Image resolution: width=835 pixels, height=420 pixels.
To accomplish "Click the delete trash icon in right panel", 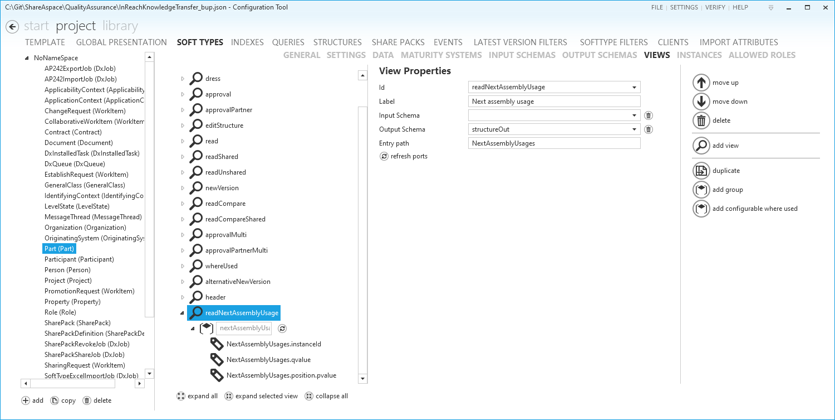I will (x=701, y=120).
